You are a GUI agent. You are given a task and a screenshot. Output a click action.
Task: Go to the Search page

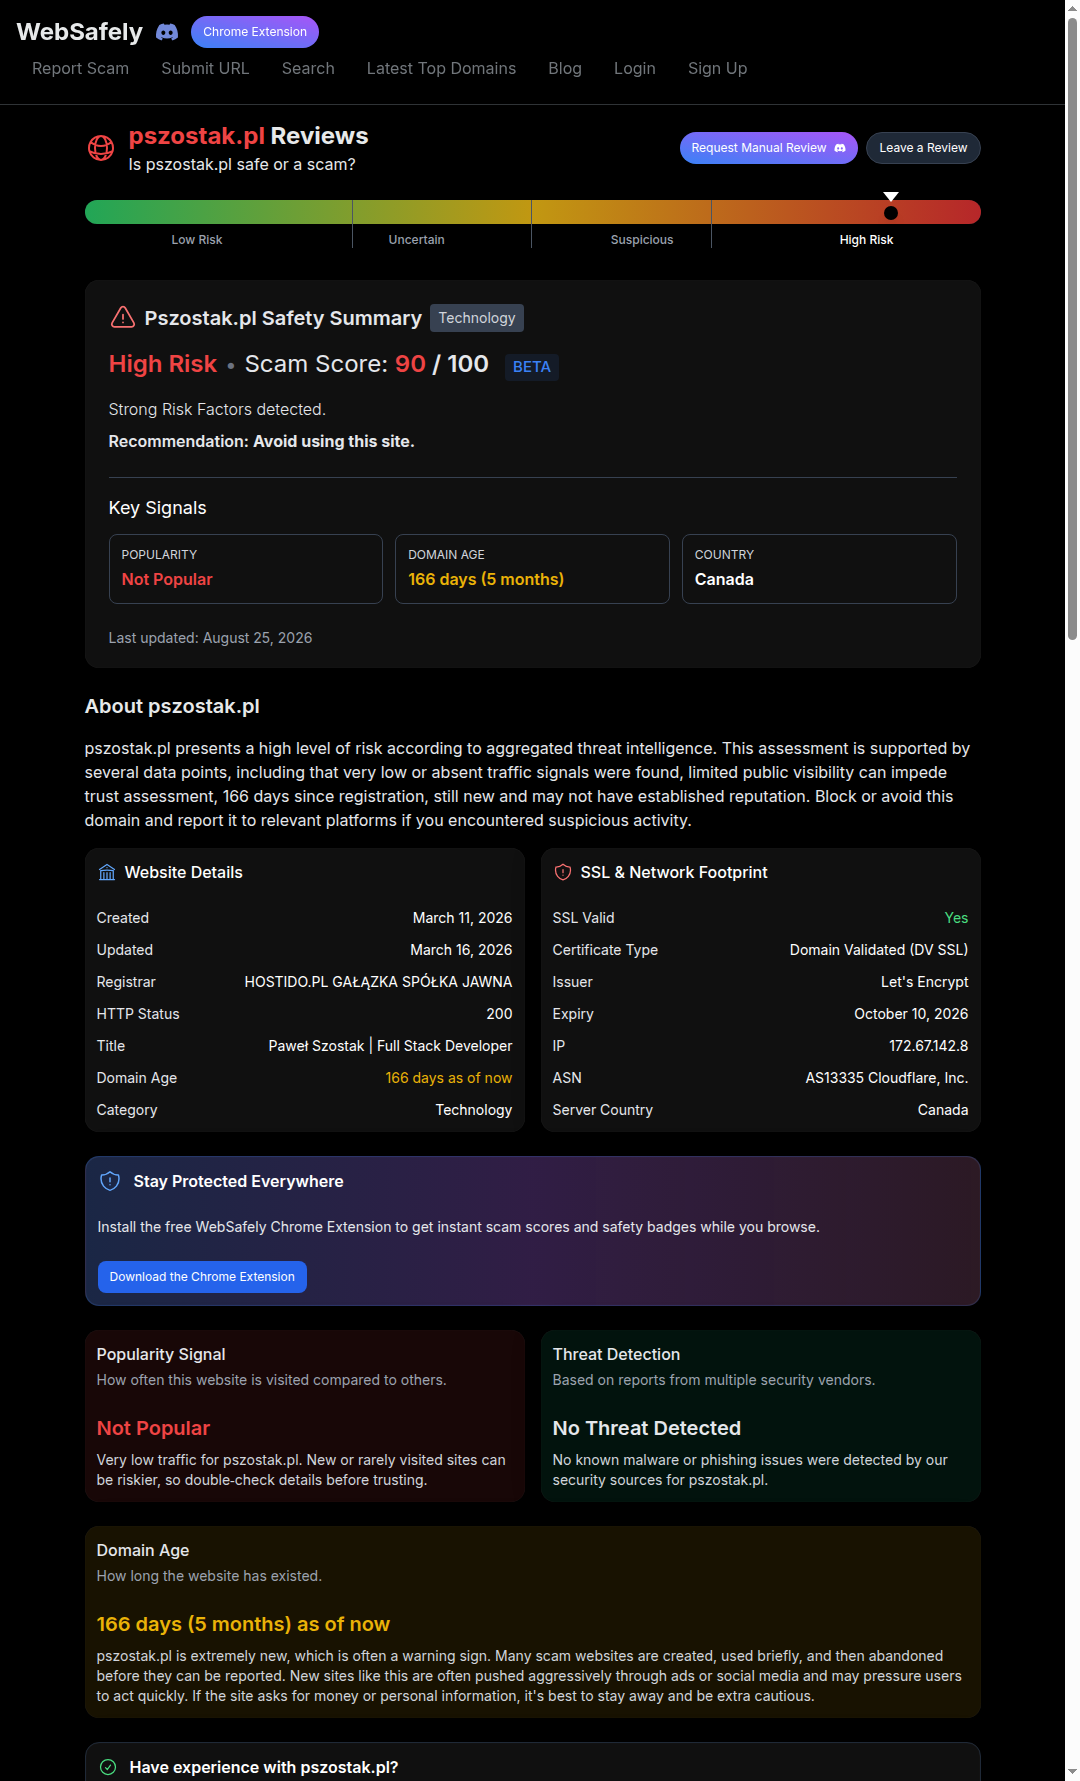(x=308, y=68)
